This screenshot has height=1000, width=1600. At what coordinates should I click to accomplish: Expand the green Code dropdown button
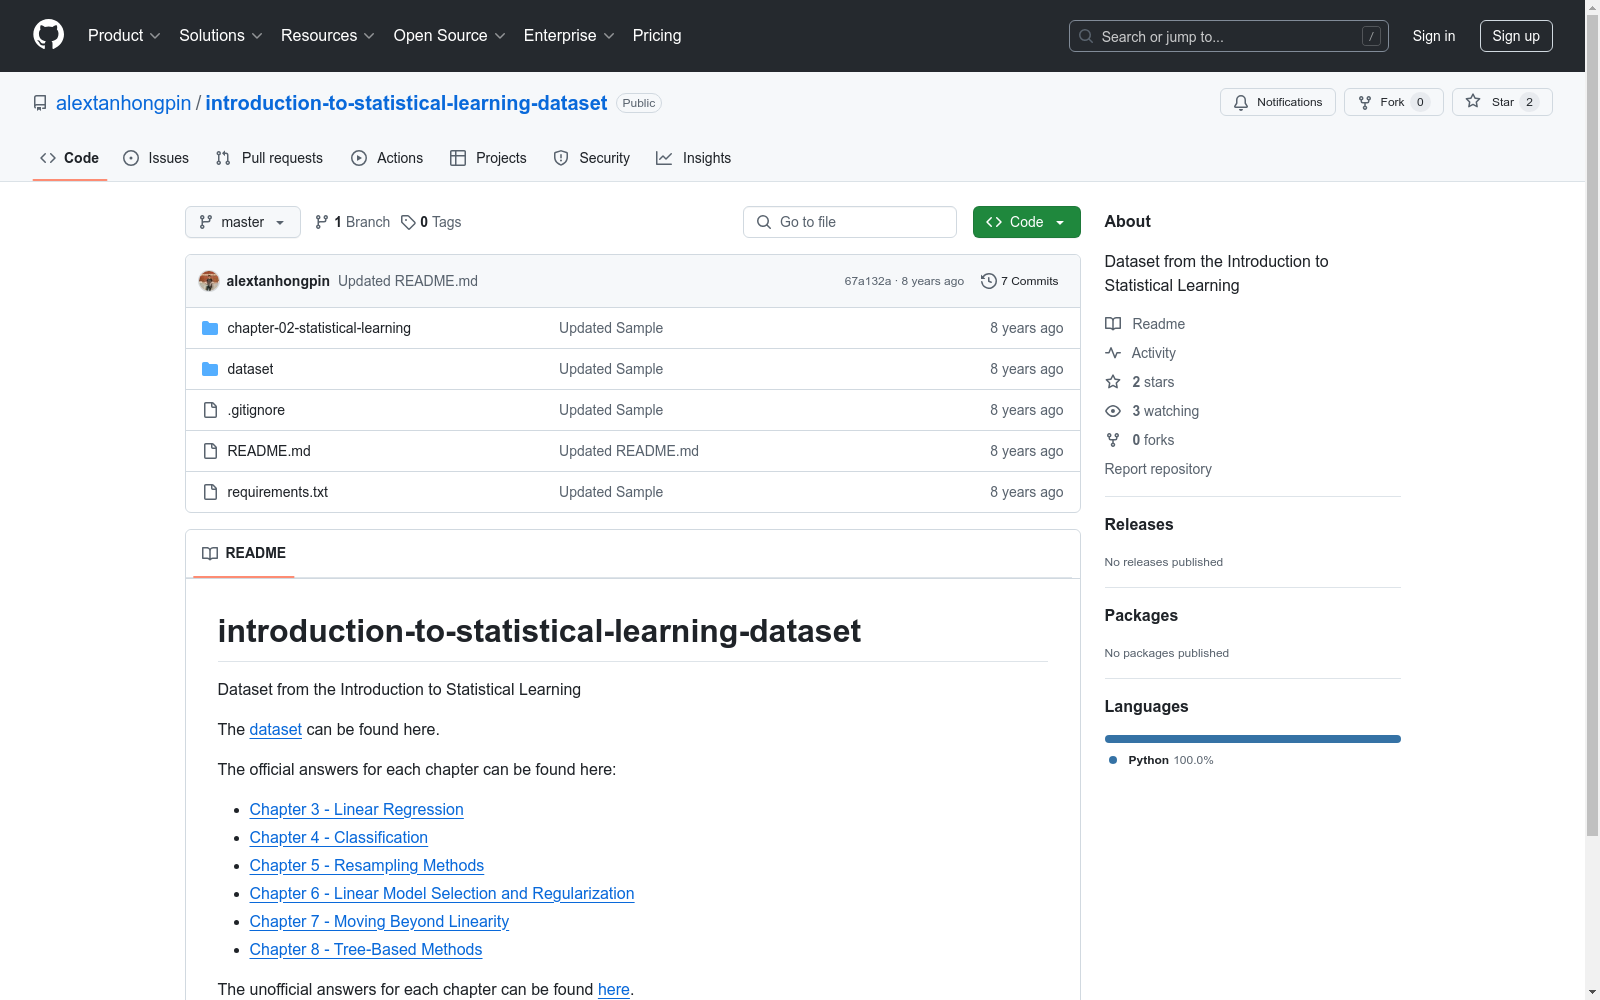click(1026, 222)
